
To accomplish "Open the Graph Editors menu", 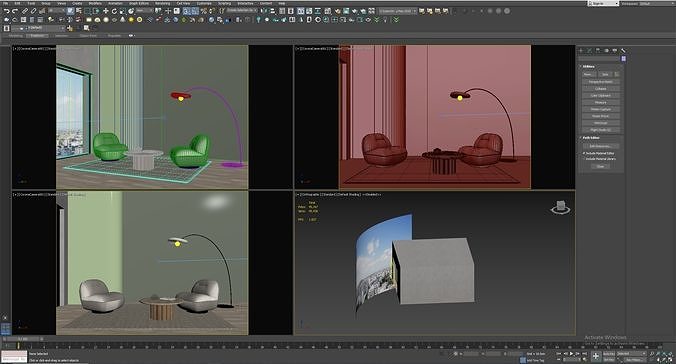I will [139, 3].
